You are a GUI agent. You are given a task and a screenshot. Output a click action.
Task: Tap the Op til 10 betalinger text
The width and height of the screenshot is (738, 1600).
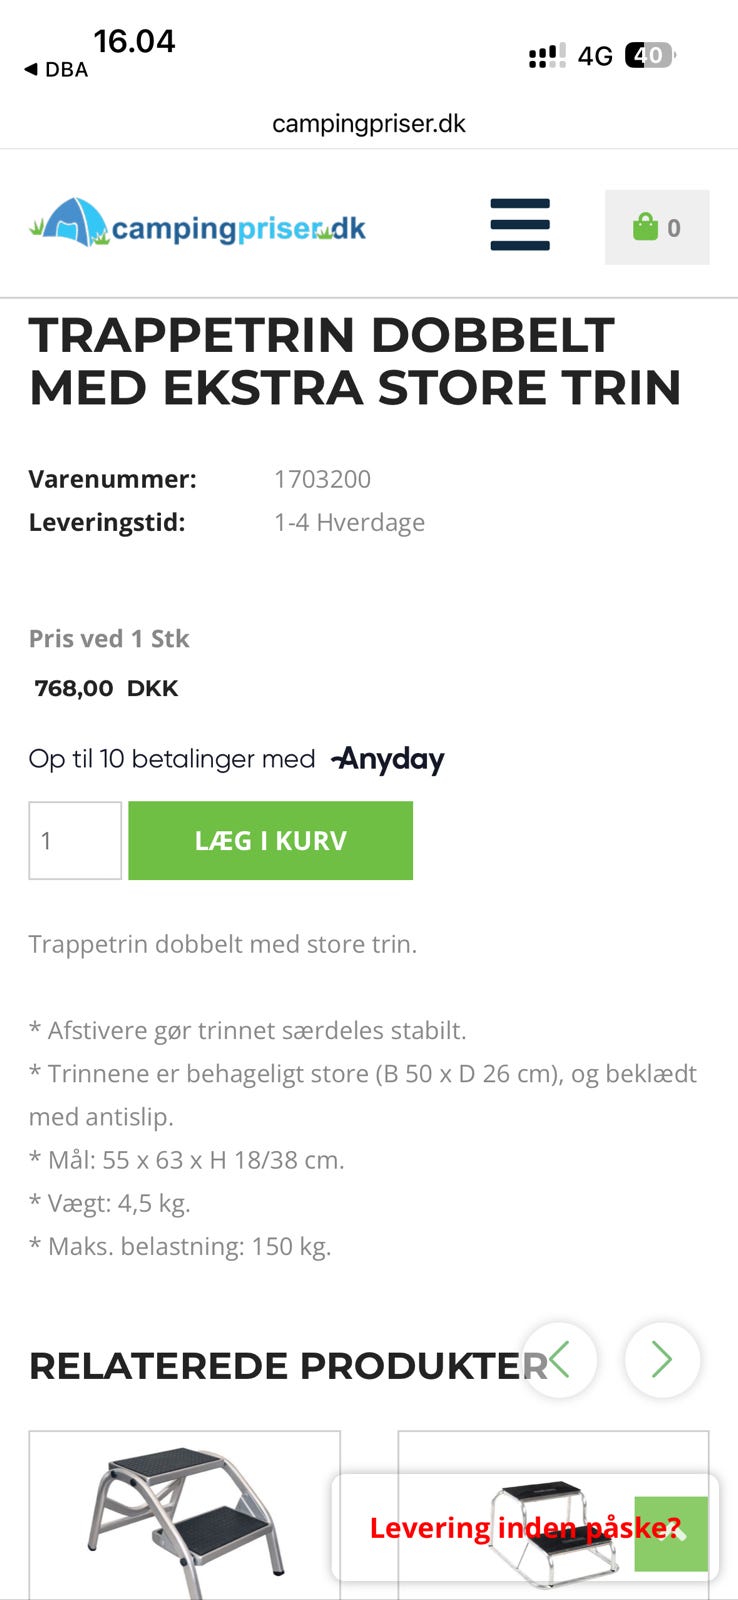tap(171, 759)
